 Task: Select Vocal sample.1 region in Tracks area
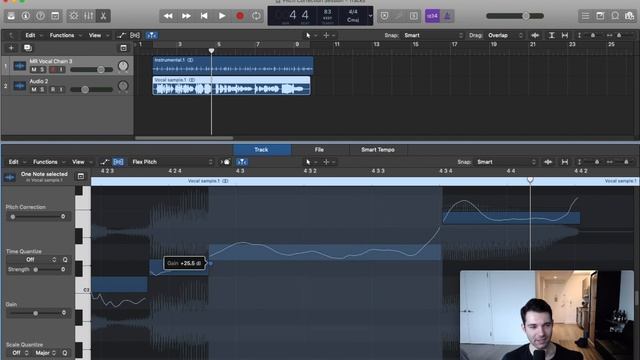point(231,86)
